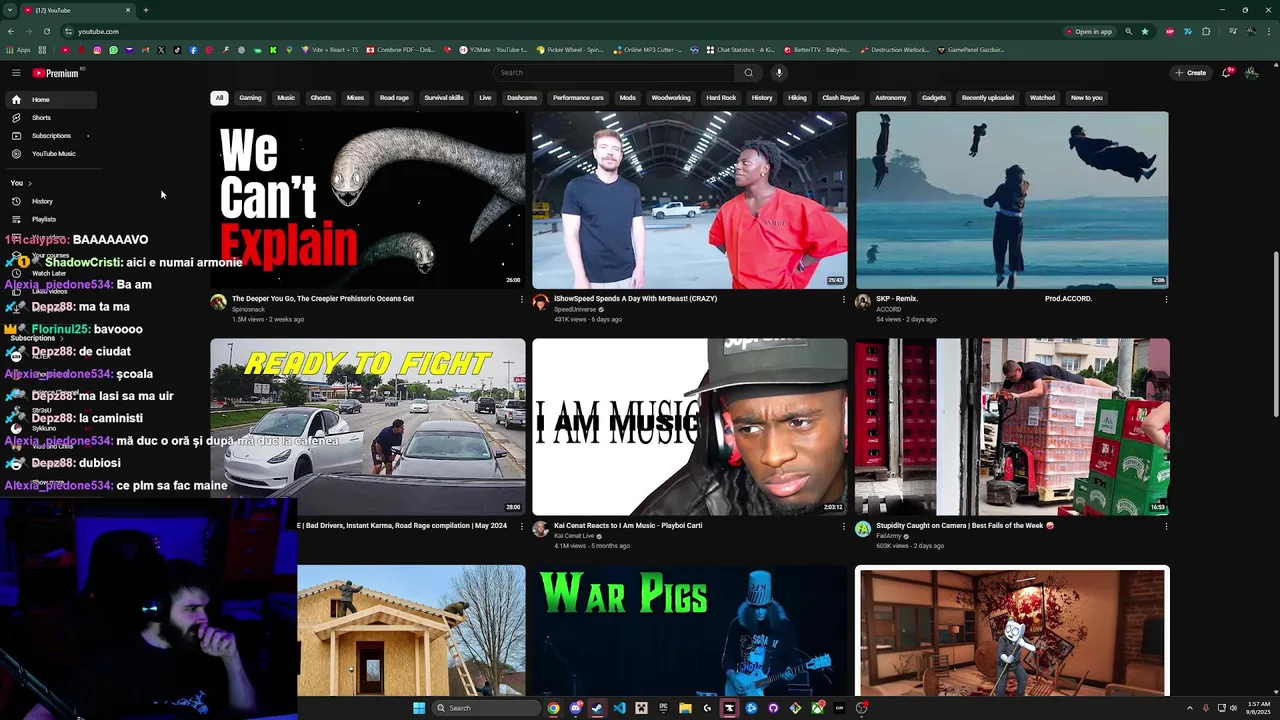Screen dimensions: 1280x720
Task: Open more options for SKP - Remix video
Action: (x=1165, y=299)
